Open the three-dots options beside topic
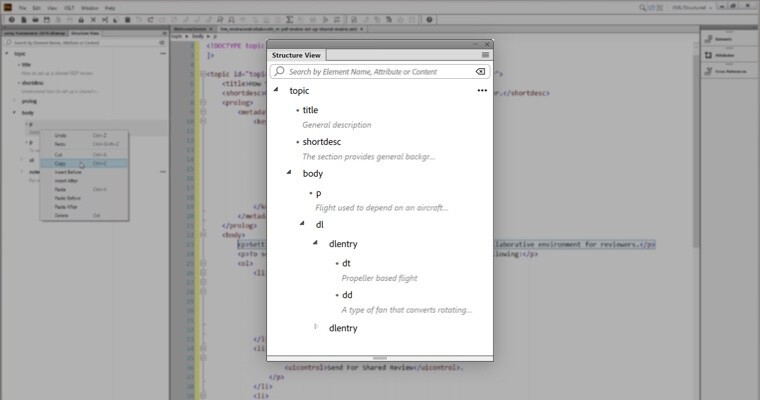This screenshot has width=760, height=400. pos(482,91)
